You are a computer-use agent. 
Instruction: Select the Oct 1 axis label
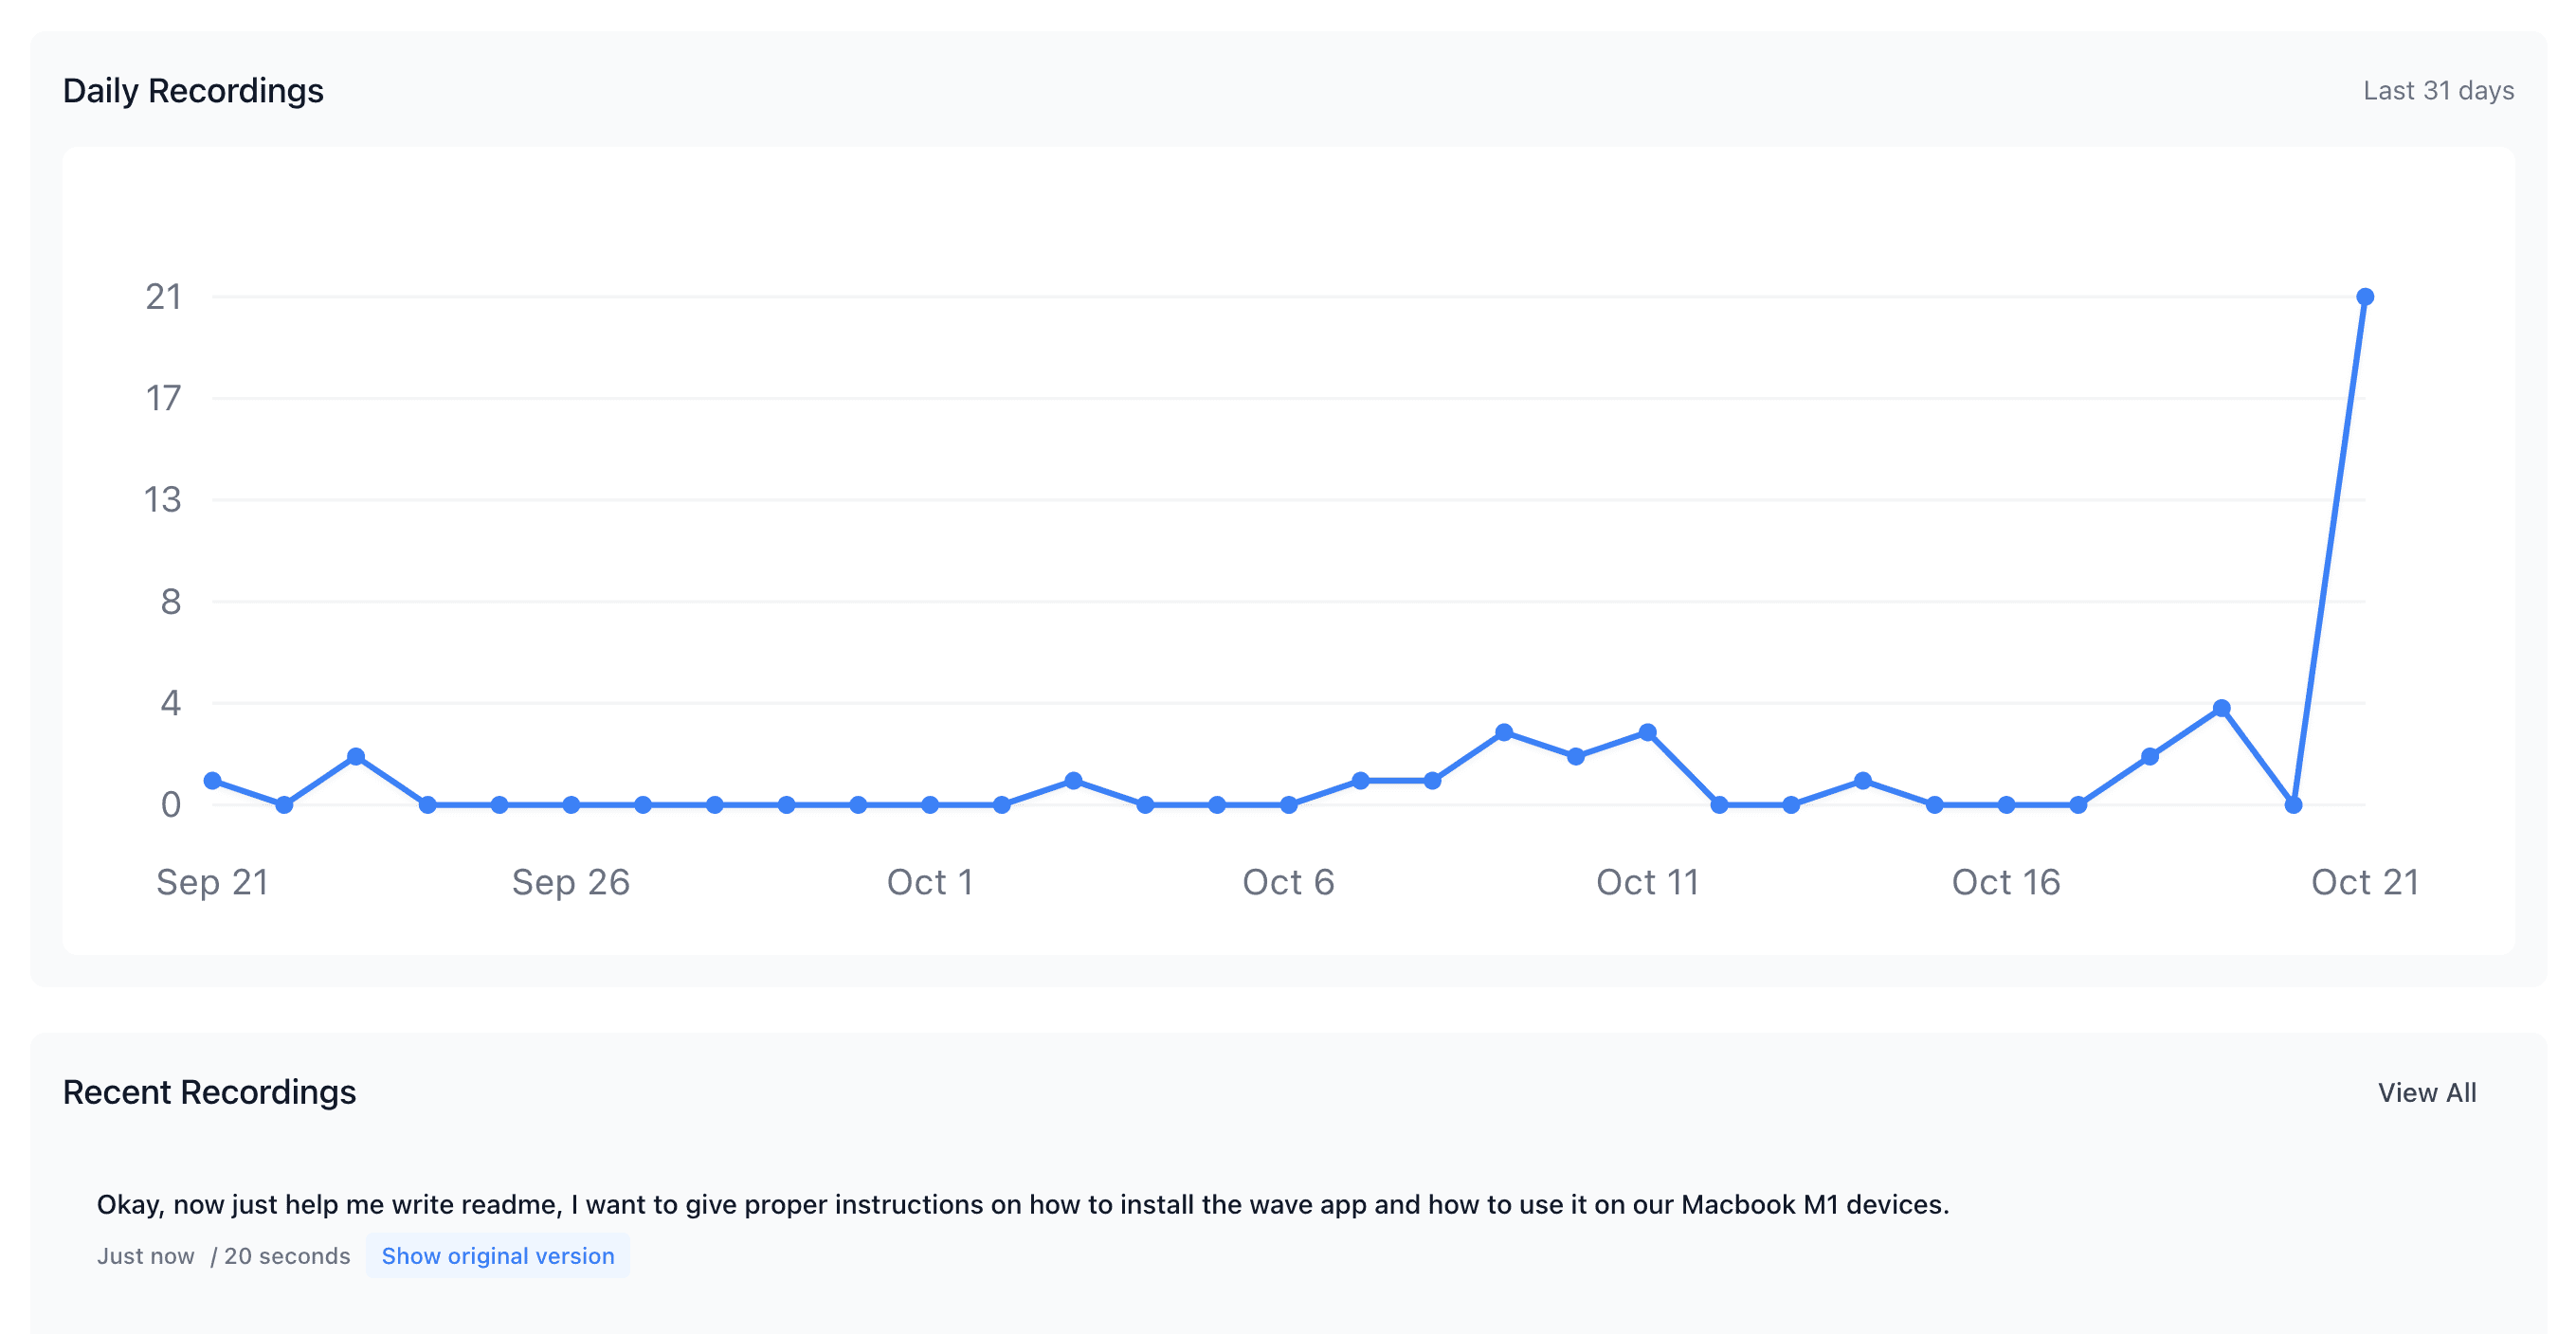931,882
